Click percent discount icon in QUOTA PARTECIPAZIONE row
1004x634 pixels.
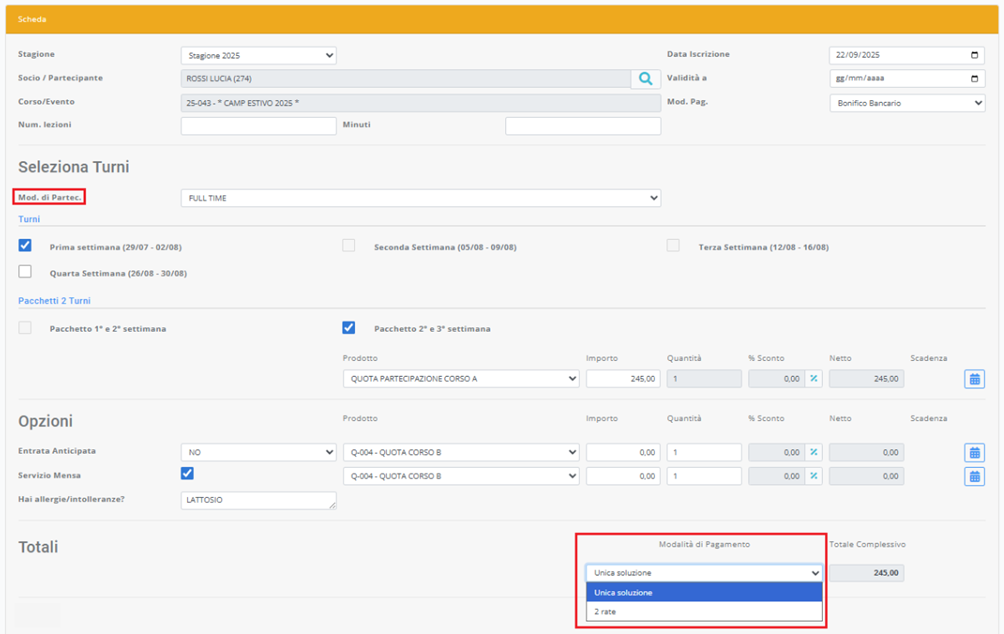(x=814, y=379)
